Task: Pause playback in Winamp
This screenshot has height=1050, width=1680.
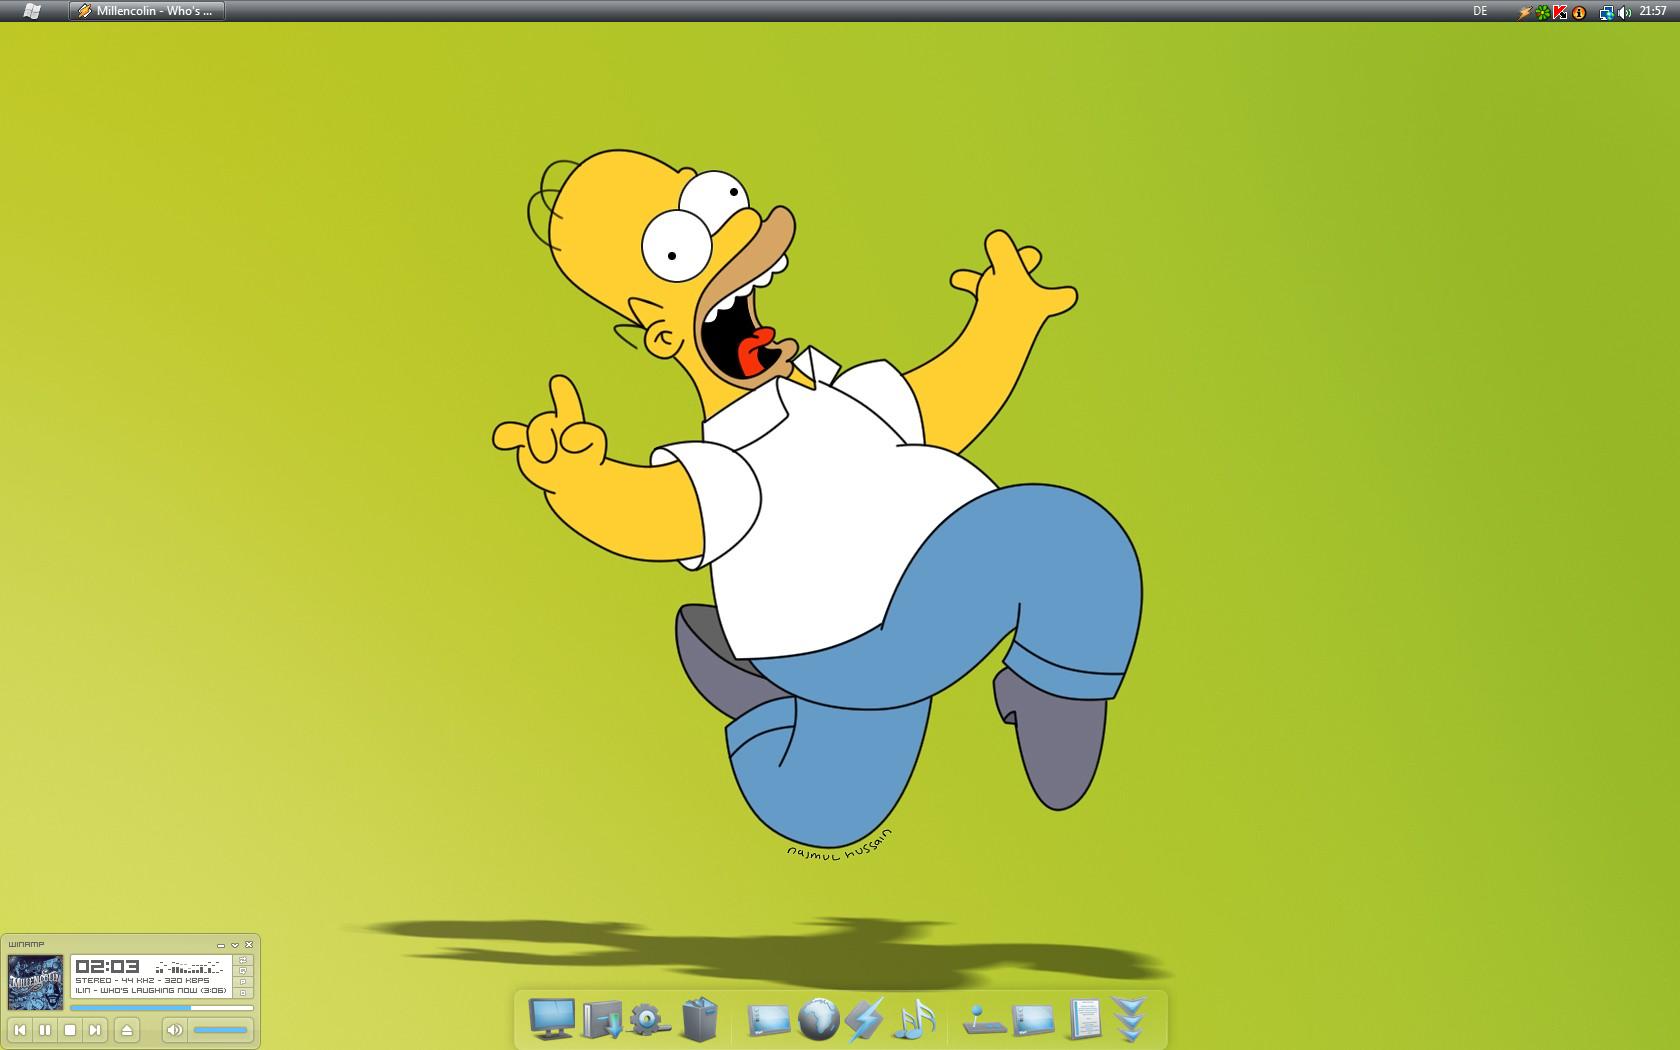Action: tap(45, 1030)
